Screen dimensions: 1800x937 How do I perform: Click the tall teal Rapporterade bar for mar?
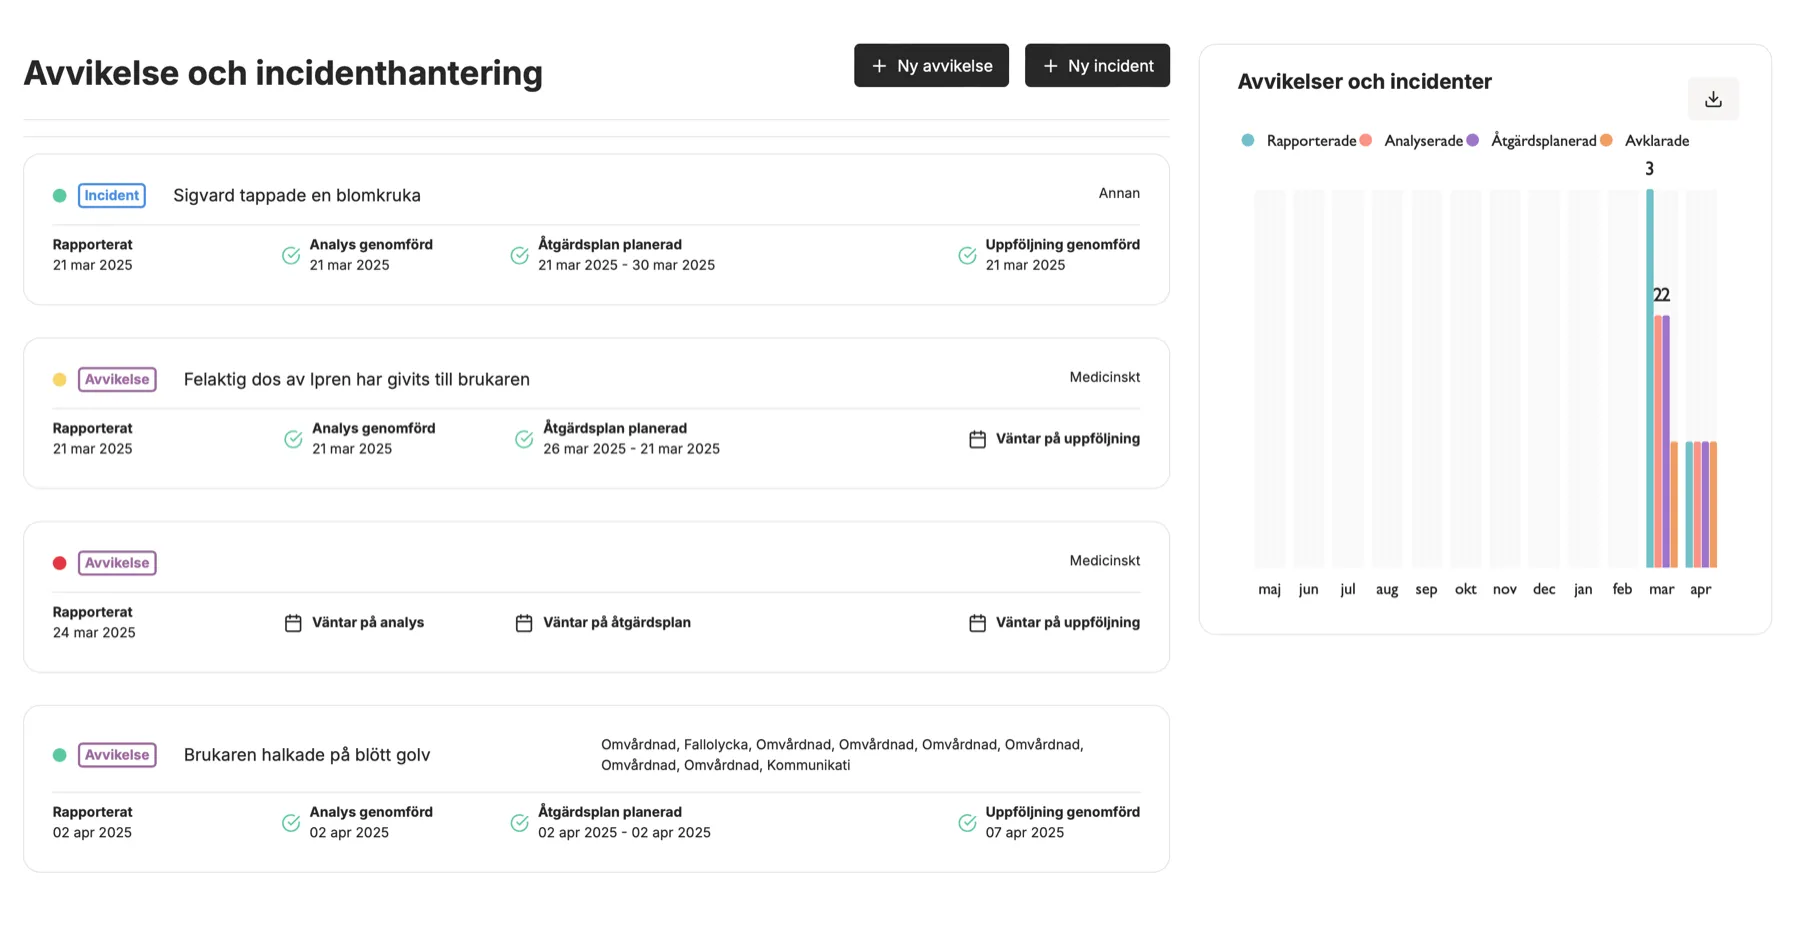coord(1650,379)
